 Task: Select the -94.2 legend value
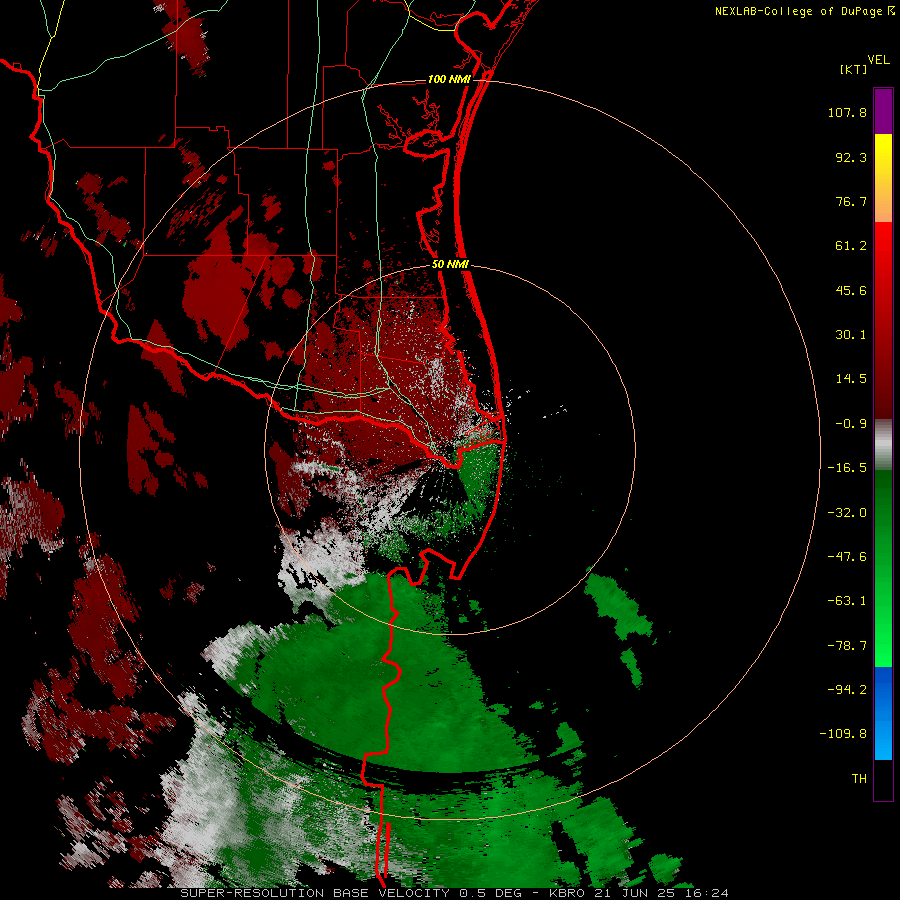pos(847,689)
